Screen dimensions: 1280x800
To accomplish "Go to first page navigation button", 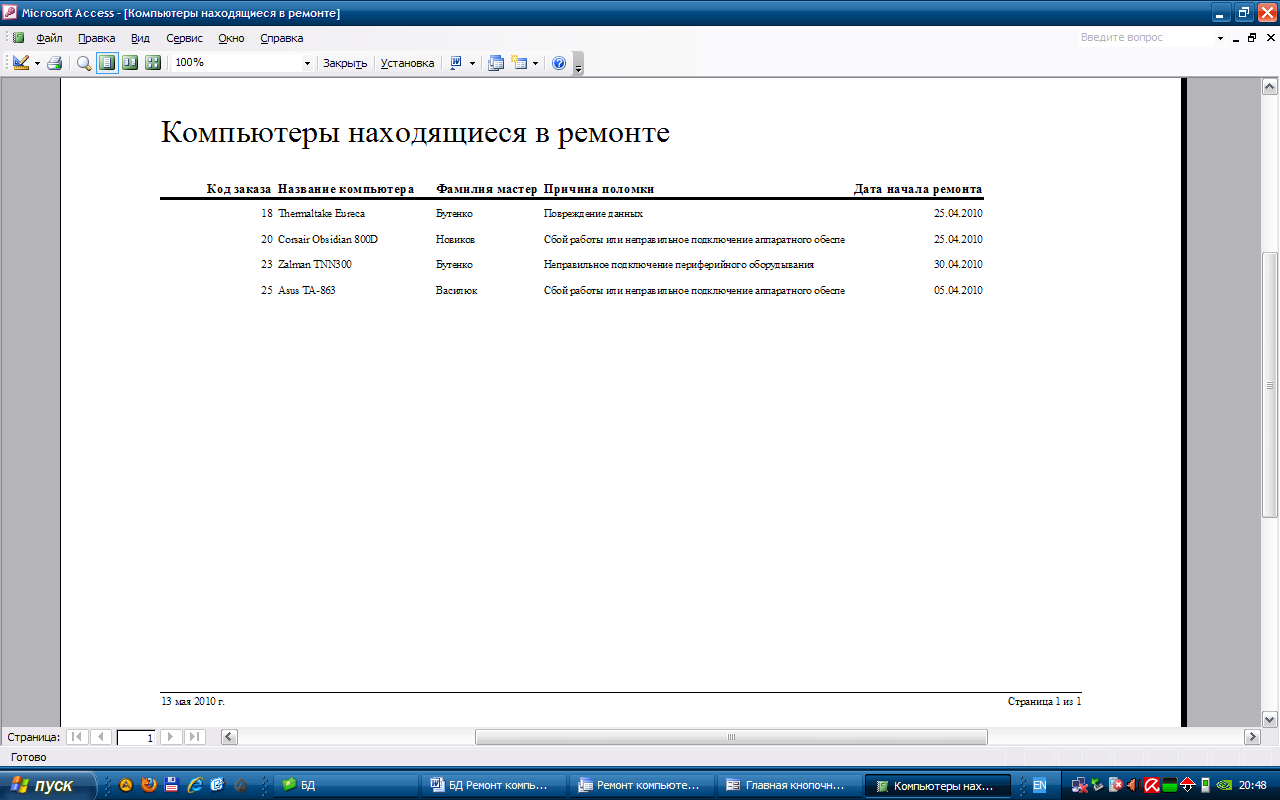I will 77,737.
